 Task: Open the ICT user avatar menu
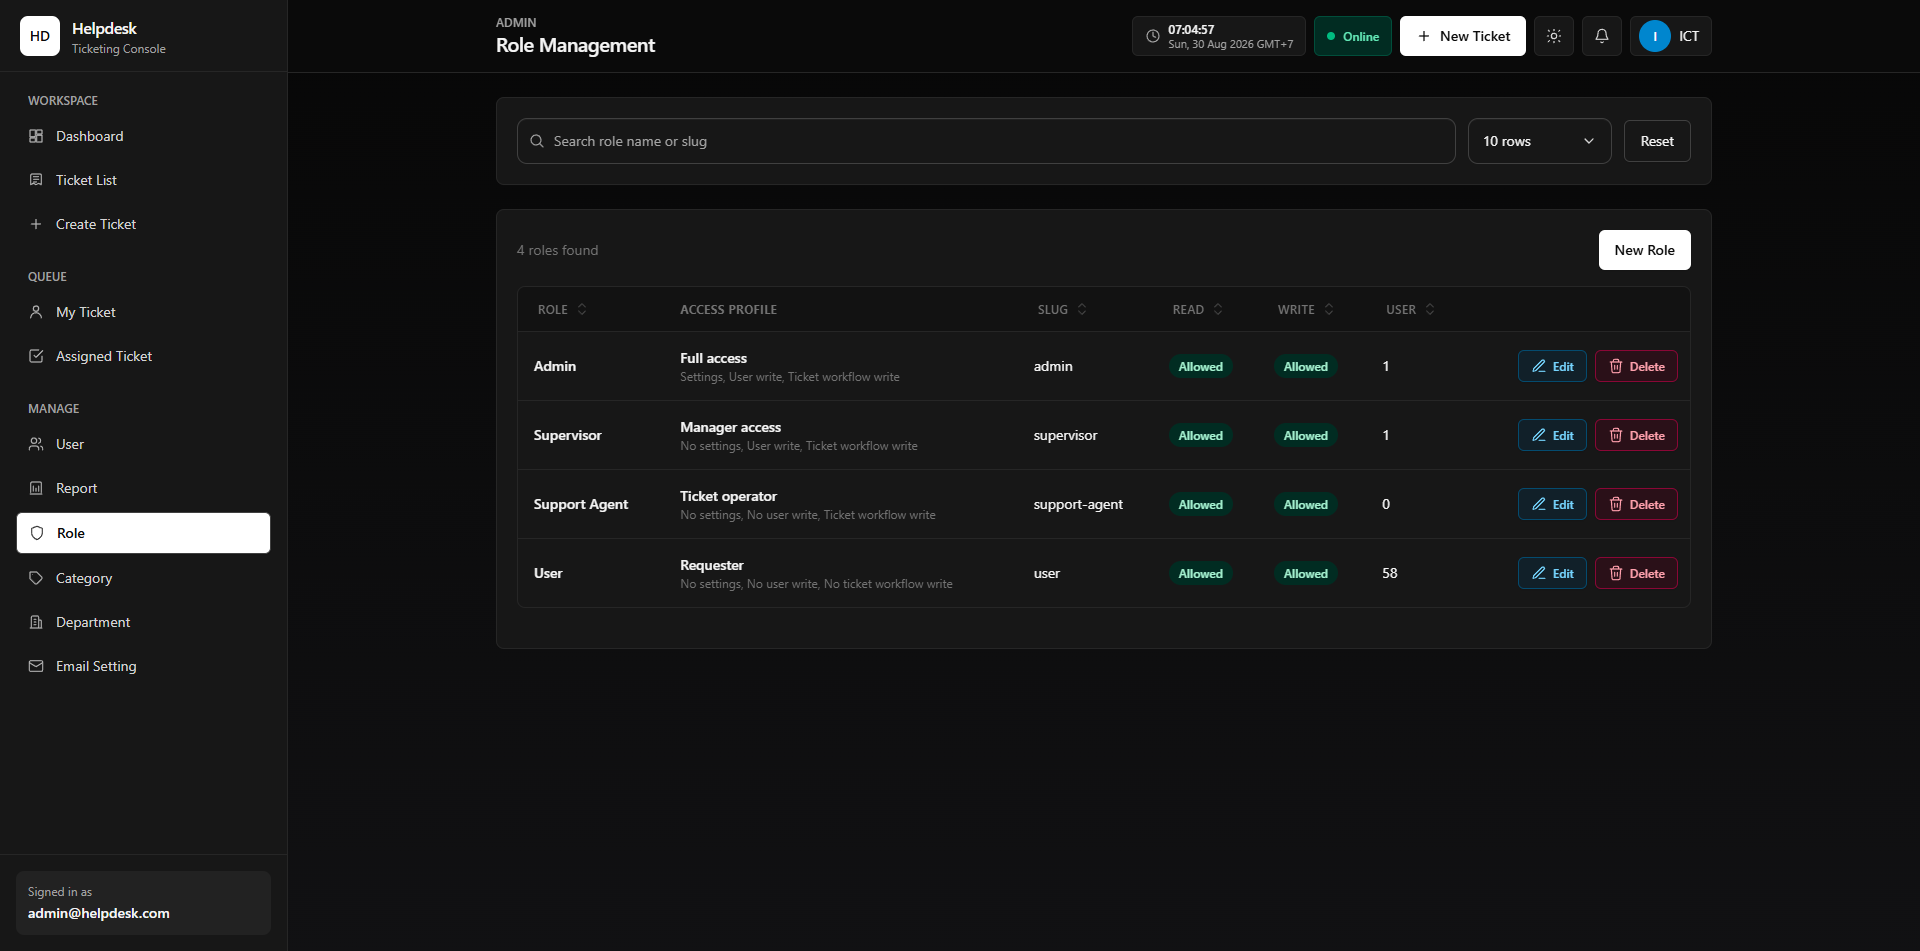1671,36
